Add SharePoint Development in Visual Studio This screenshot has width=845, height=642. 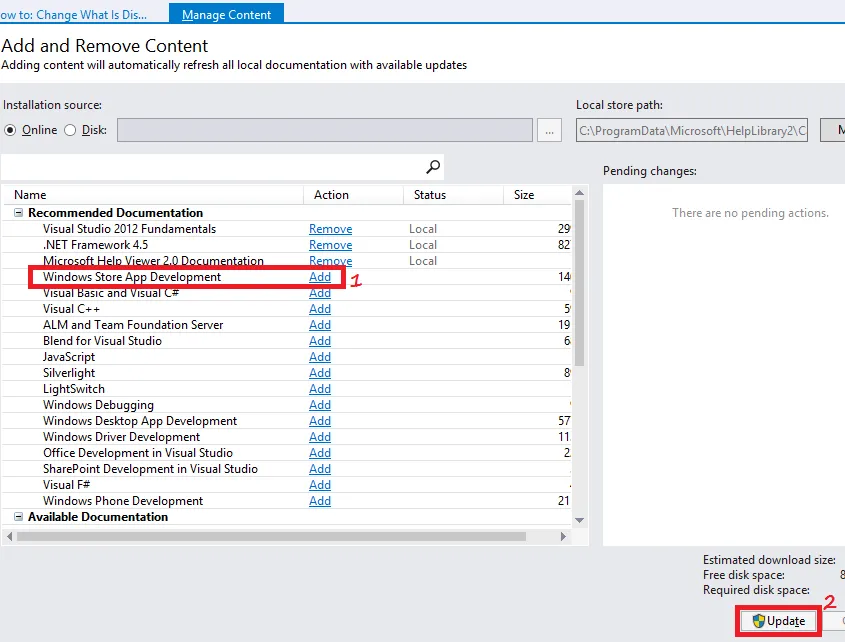(320, 469)
